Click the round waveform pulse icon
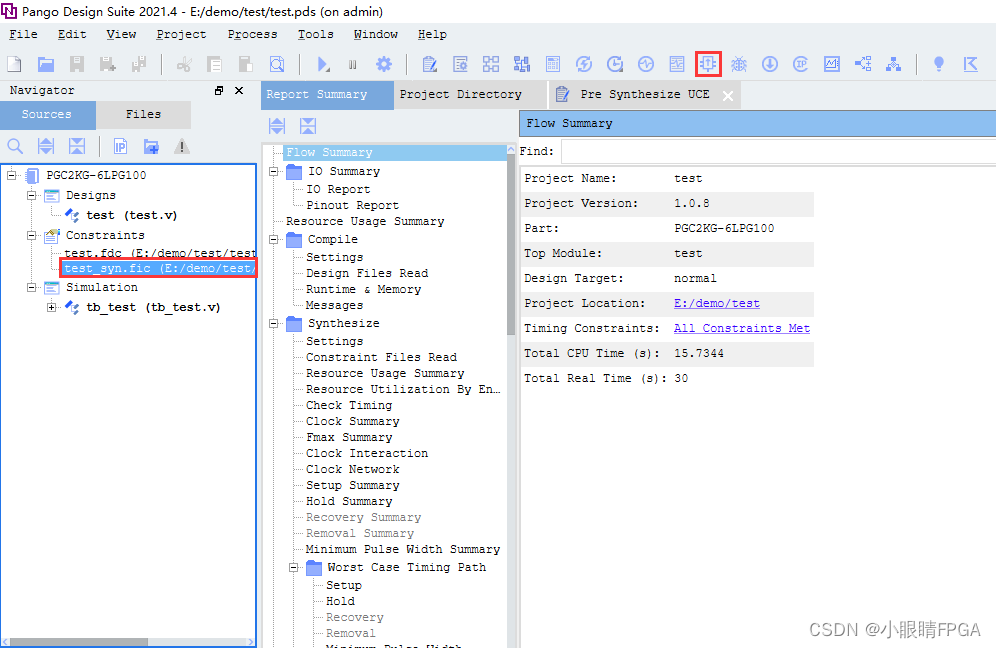Image resolution: width=996 pixels, height=648 pixels. [x=645, y=64]
